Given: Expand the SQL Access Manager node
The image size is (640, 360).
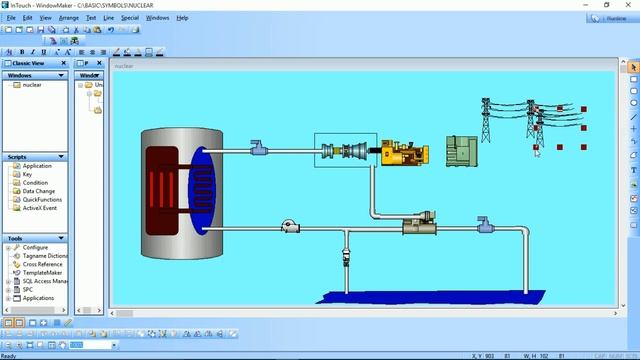Looking at the screenshot, I should pos(8,282).
